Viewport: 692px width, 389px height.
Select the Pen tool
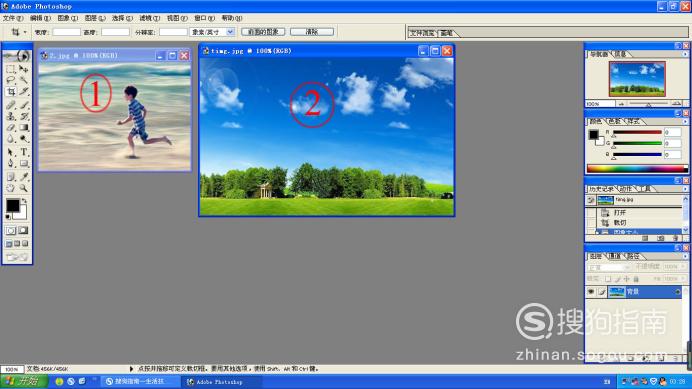[x=11, y=163]
